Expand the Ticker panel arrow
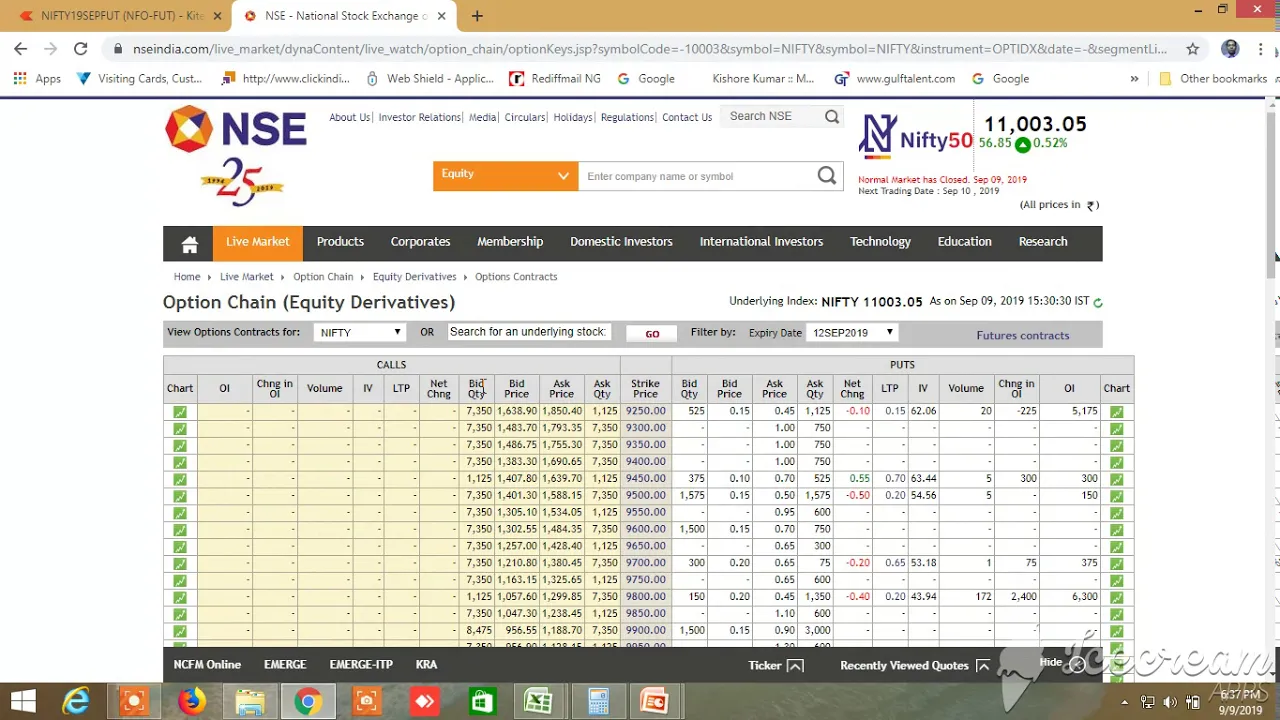Viewport: 1280px width, 720px height. pos(795,665)
